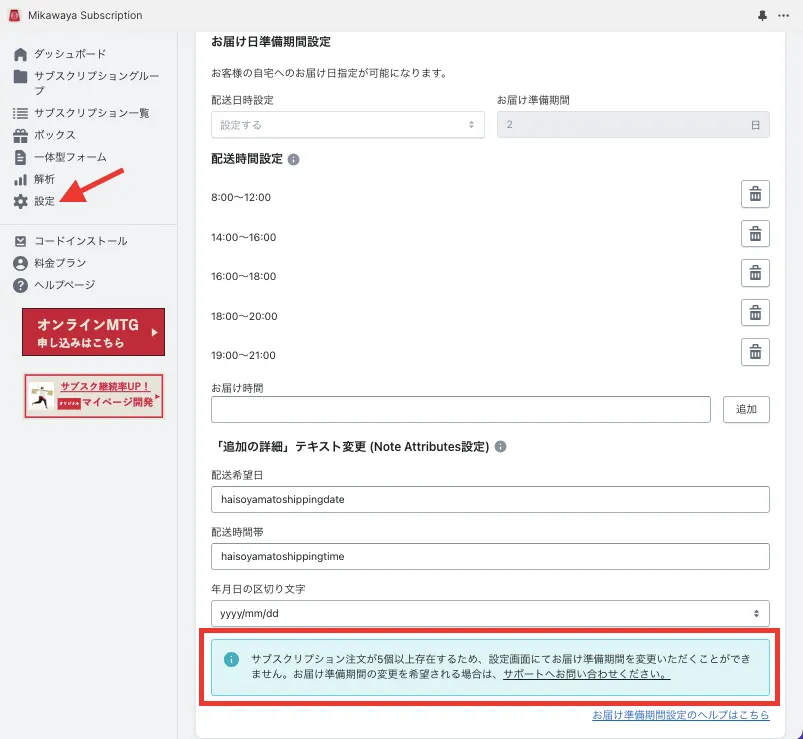Click the お届け日準備期間設定 heading
The image size is (803, 739).
271,42
